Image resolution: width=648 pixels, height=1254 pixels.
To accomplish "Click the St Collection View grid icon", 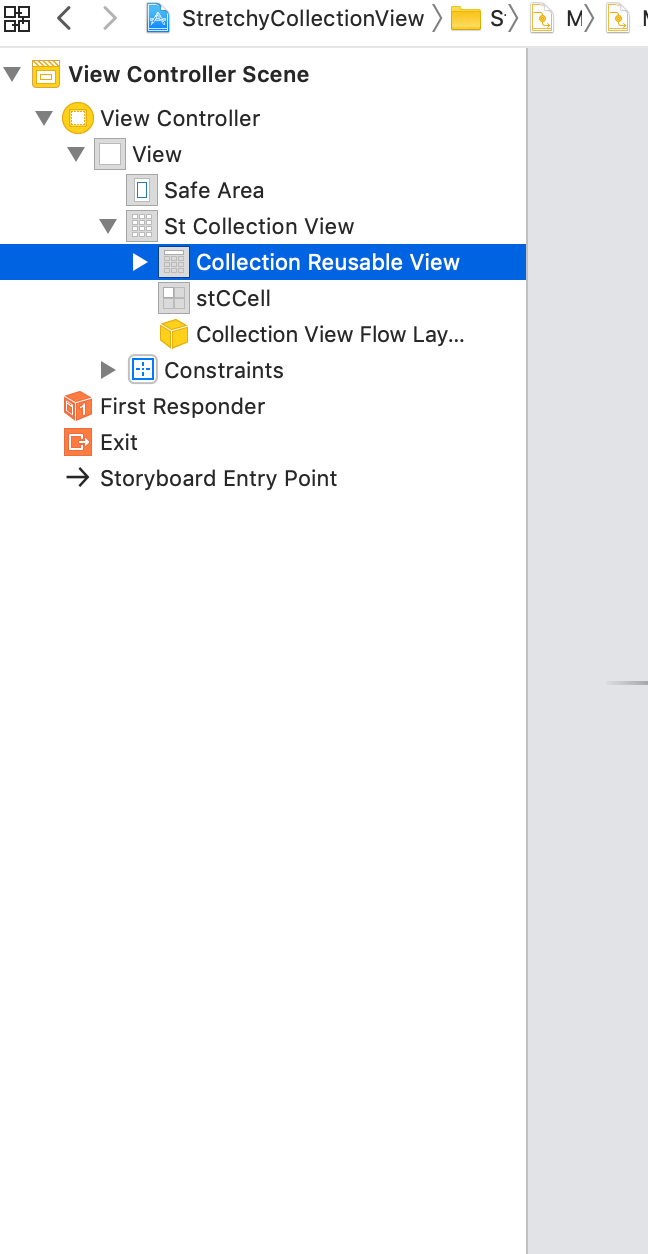I will click(142, 226).
